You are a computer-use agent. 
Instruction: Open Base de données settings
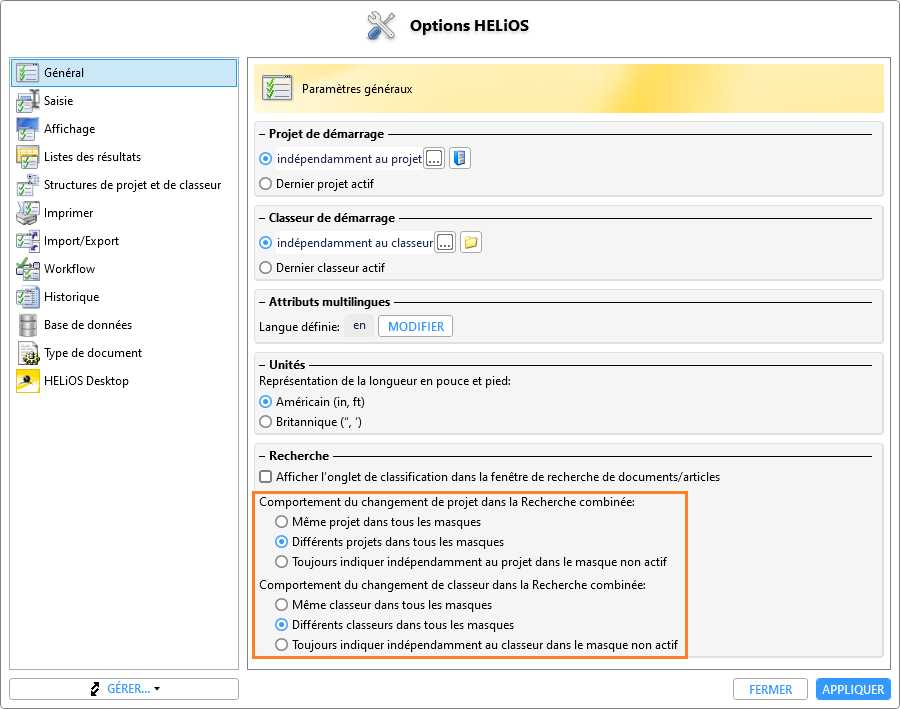(124, 325)
